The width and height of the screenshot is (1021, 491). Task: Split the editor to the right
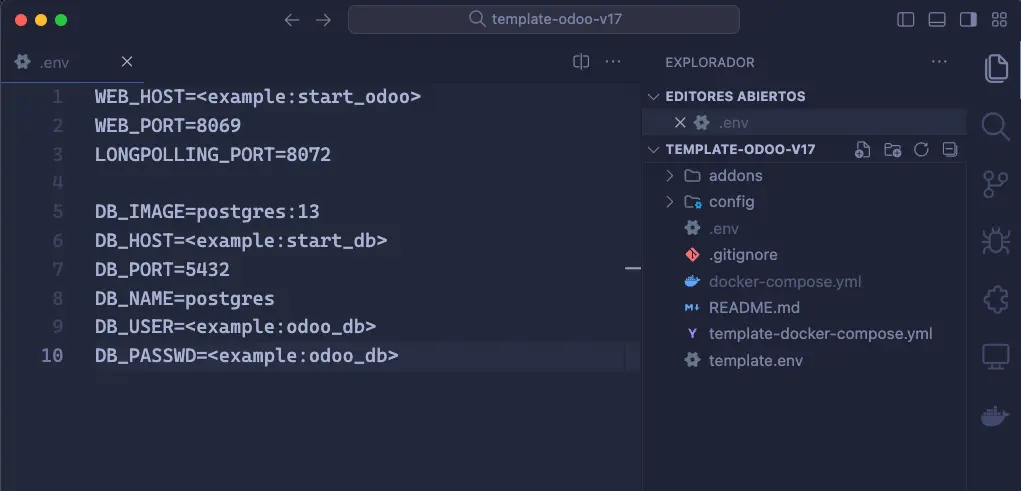pos(581,62)
